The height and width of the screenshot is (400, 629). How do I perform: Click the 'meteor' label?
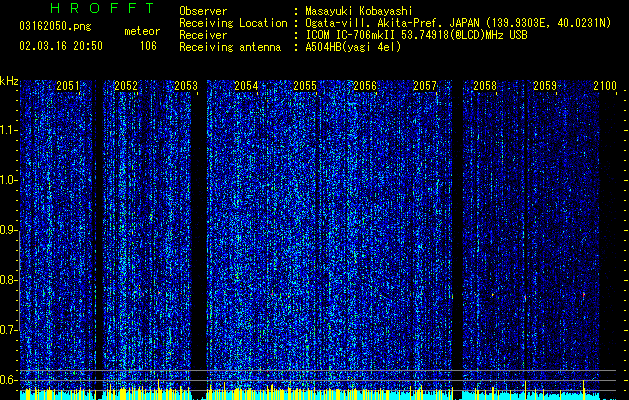pos(142,31)
